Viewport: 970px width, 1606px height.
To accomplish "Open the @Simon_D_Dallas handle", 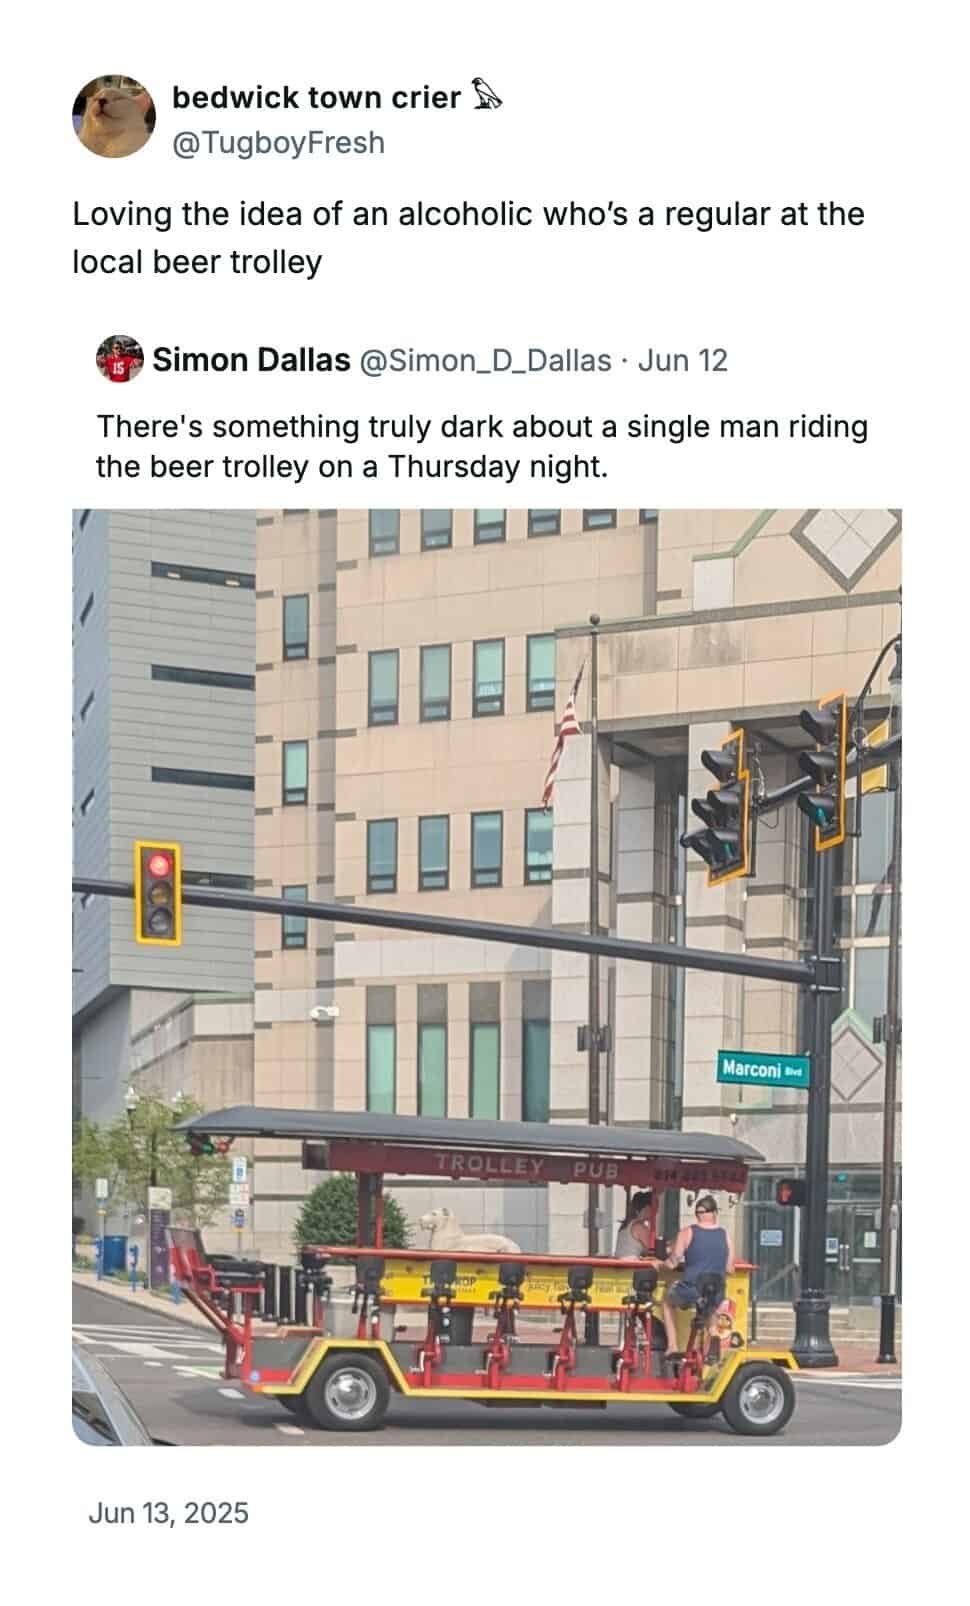I will point(485,360).
